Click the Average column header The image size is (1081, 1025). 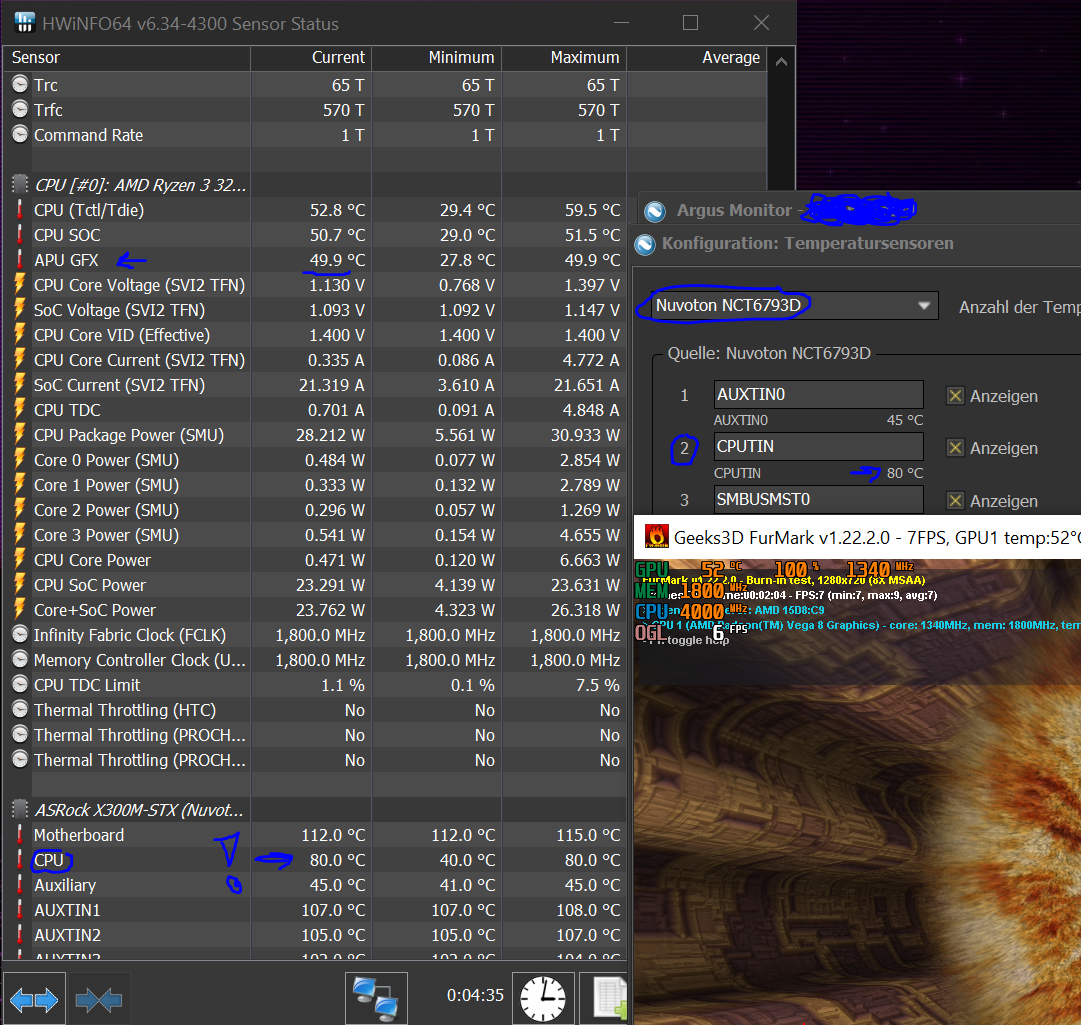click(697, 58)
